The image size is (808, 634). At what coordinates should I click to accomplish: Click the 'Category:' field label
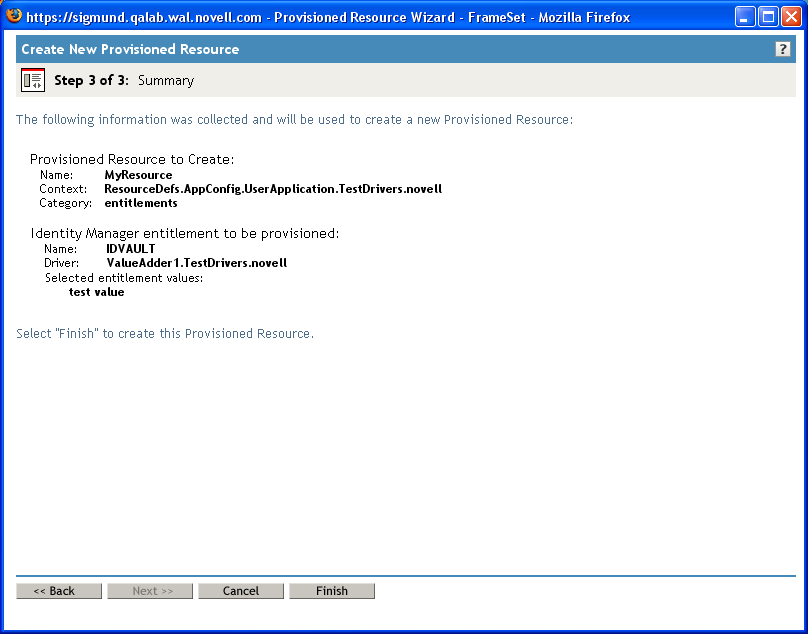click(65, 203)
